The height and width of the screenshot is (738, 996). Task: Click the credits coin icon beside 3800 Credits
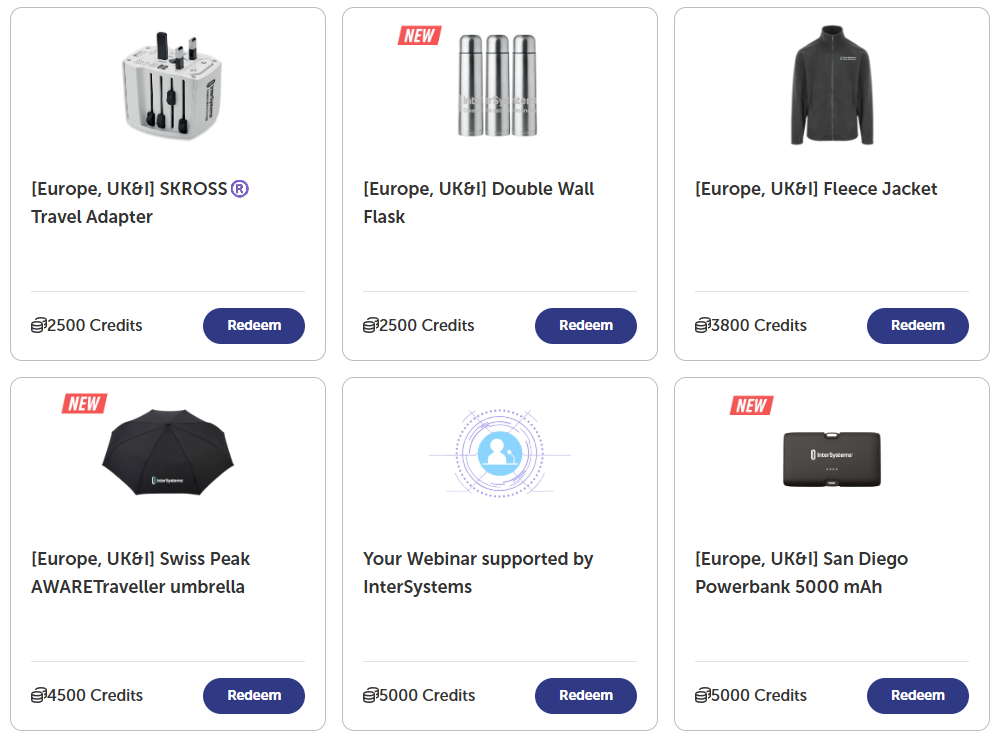702,325
